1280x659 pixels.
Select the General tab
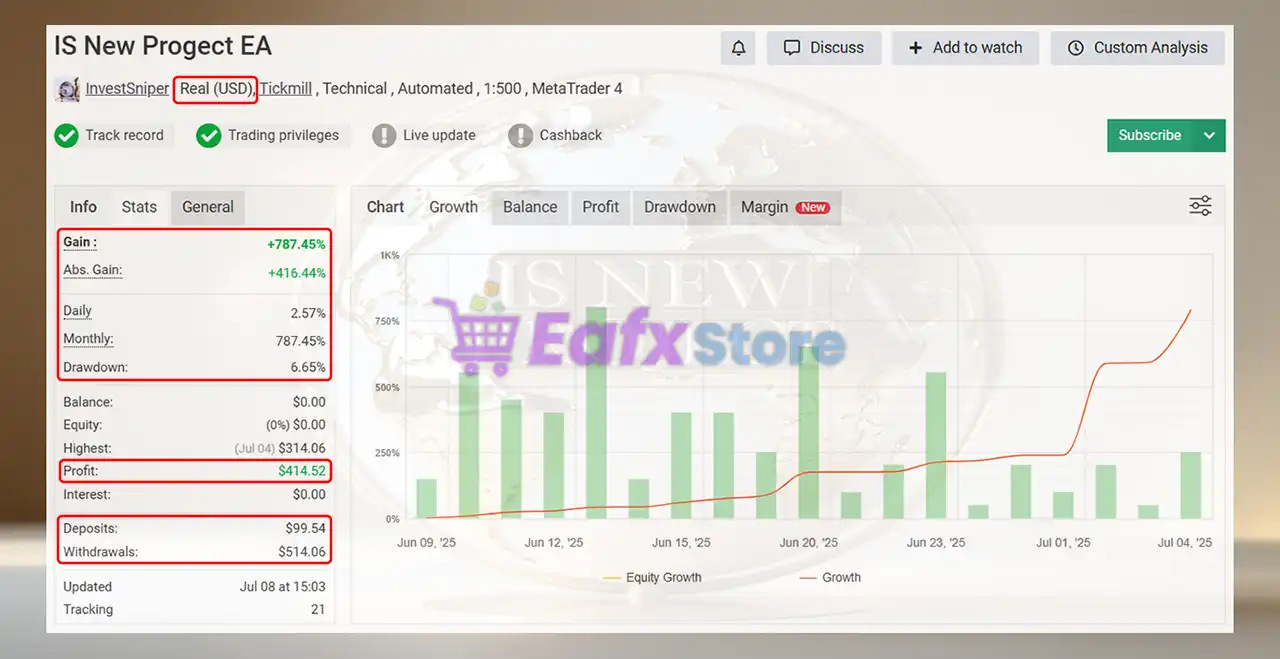tap(208, 207)
